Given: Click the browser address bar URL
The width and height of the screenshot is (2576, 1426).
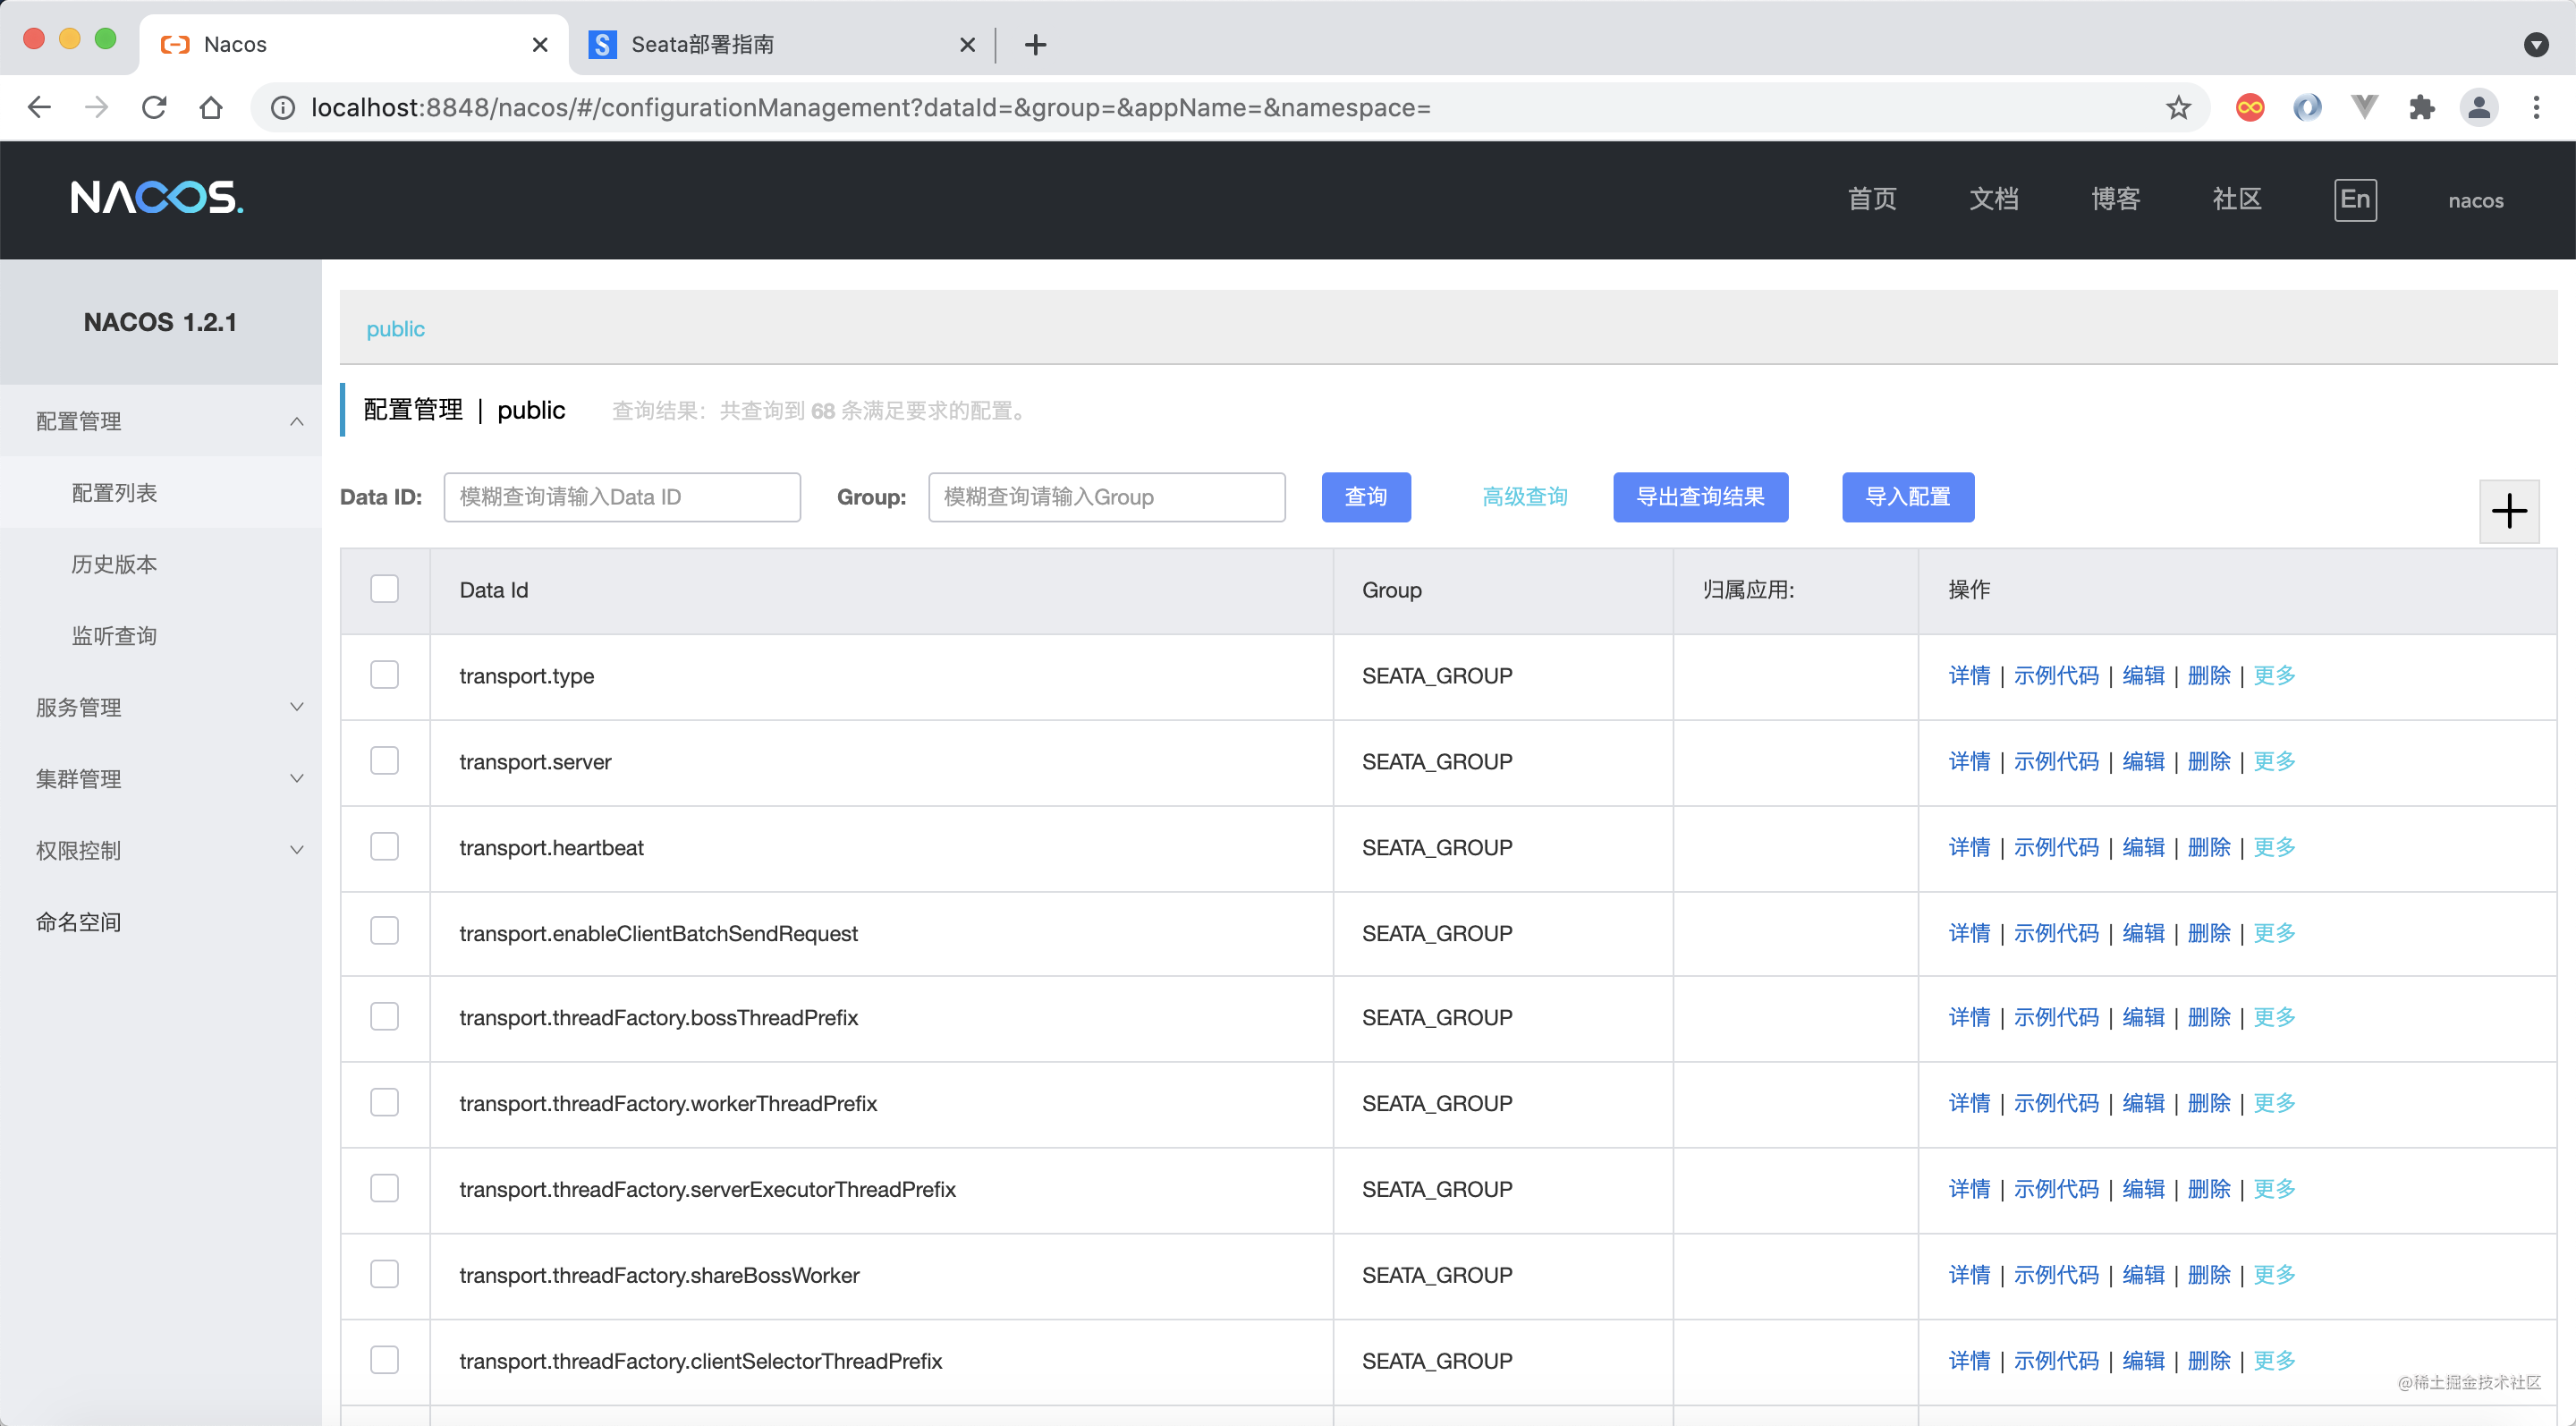Looking at the screenshot, I should (x=870, y=107).
